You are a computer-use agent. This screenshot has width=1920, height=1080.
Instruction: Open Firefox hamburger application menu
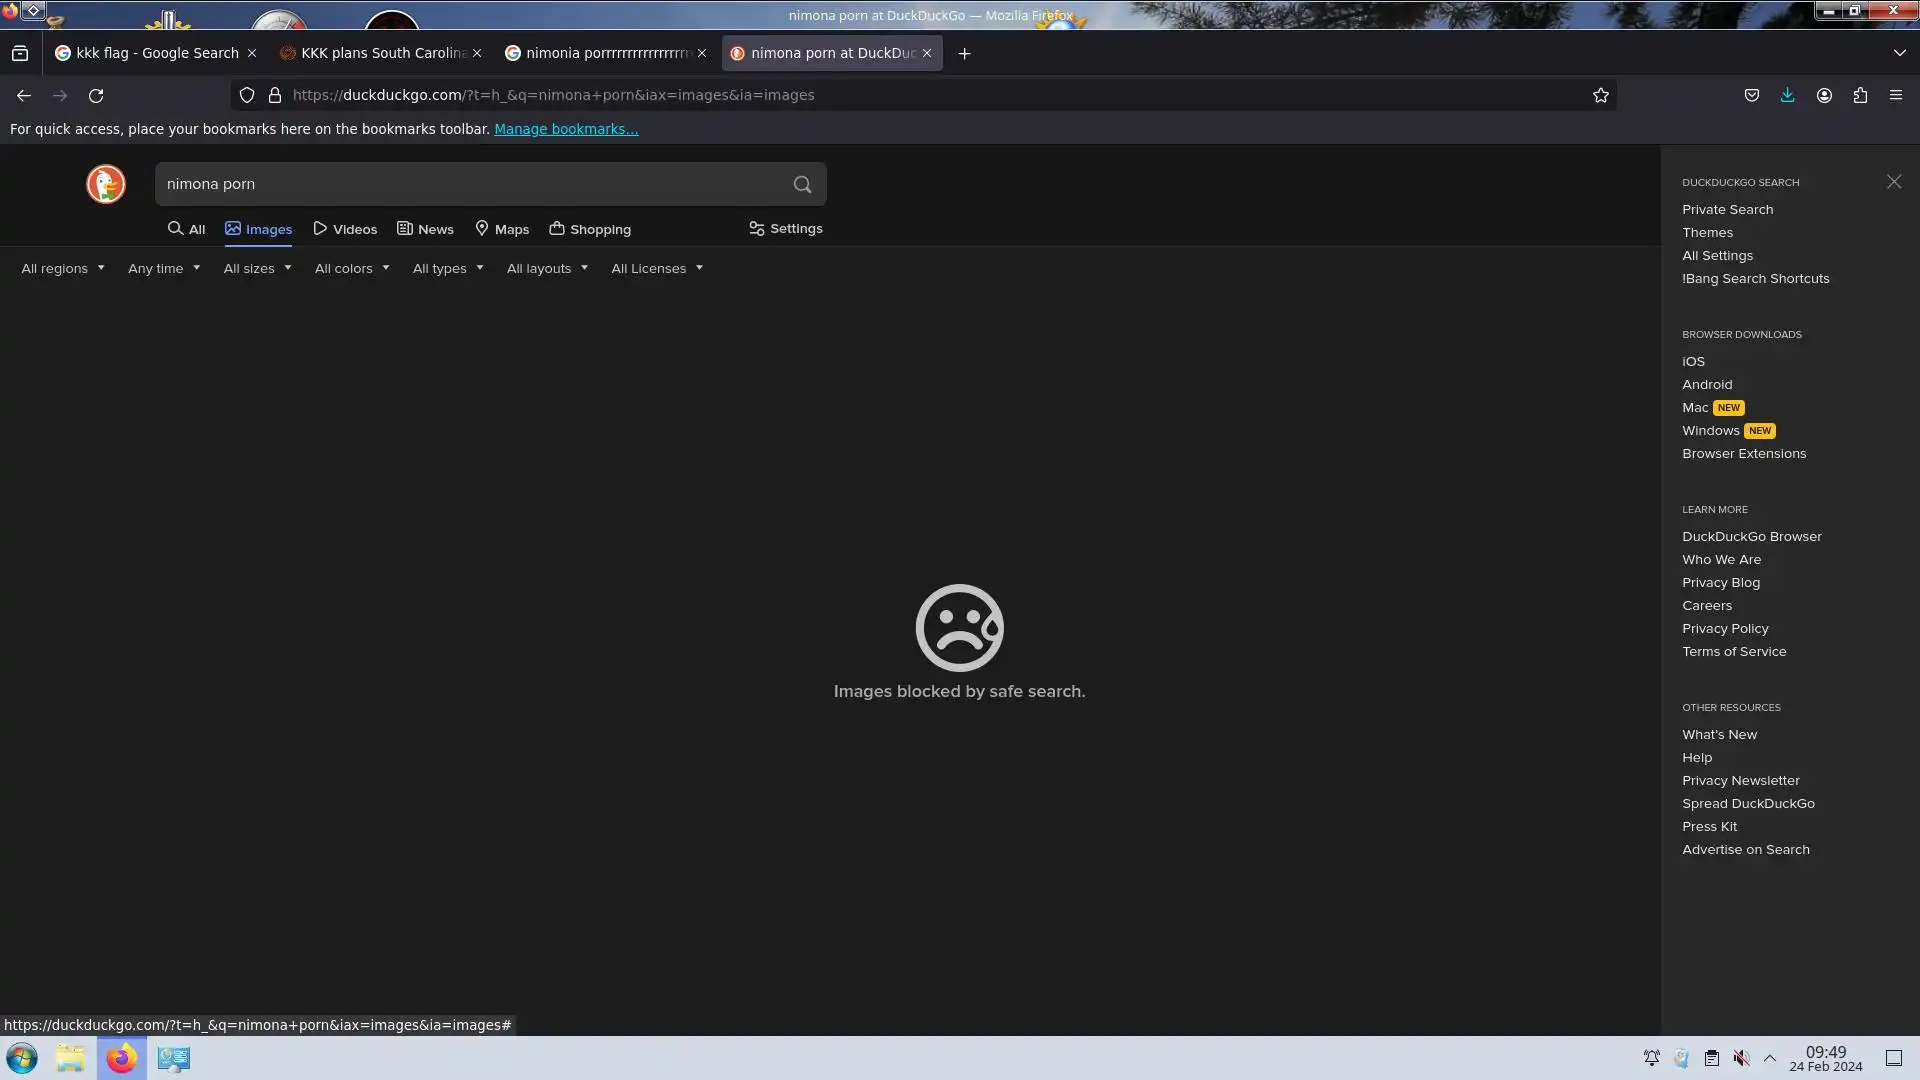[1895, 95]
